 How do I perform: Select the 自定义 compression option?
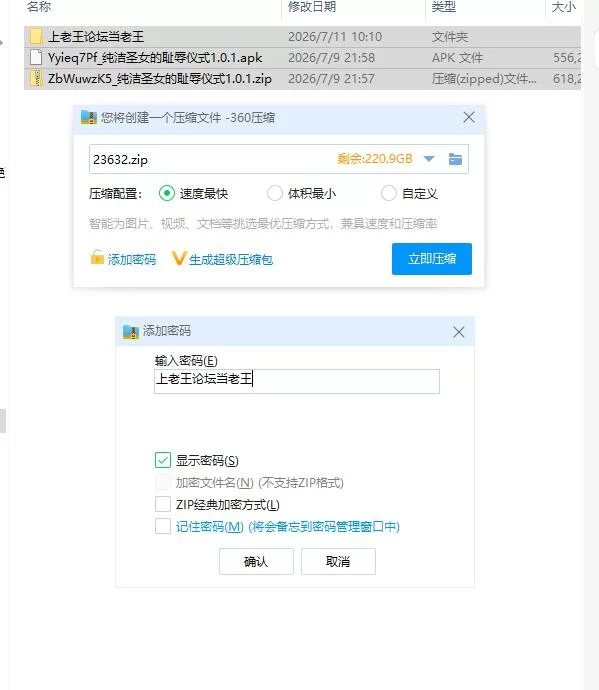(x=389, y=193)
